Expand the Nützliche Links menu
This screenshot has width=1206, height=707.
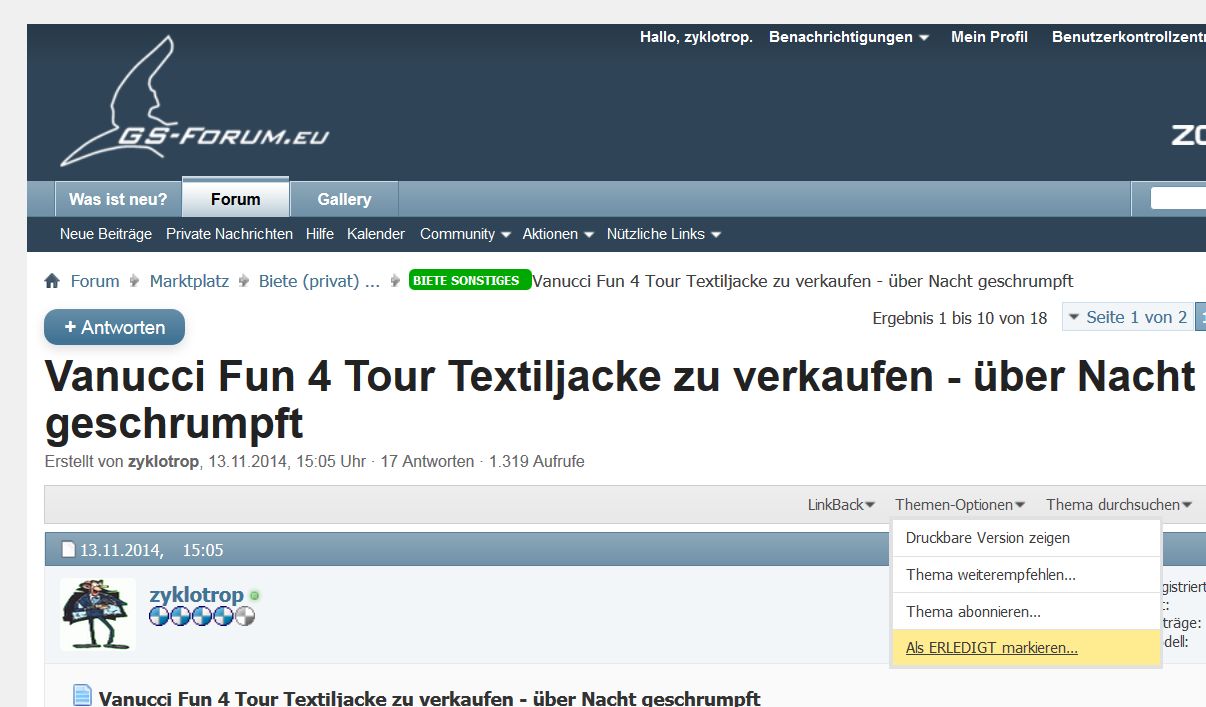tap(663, 234)
